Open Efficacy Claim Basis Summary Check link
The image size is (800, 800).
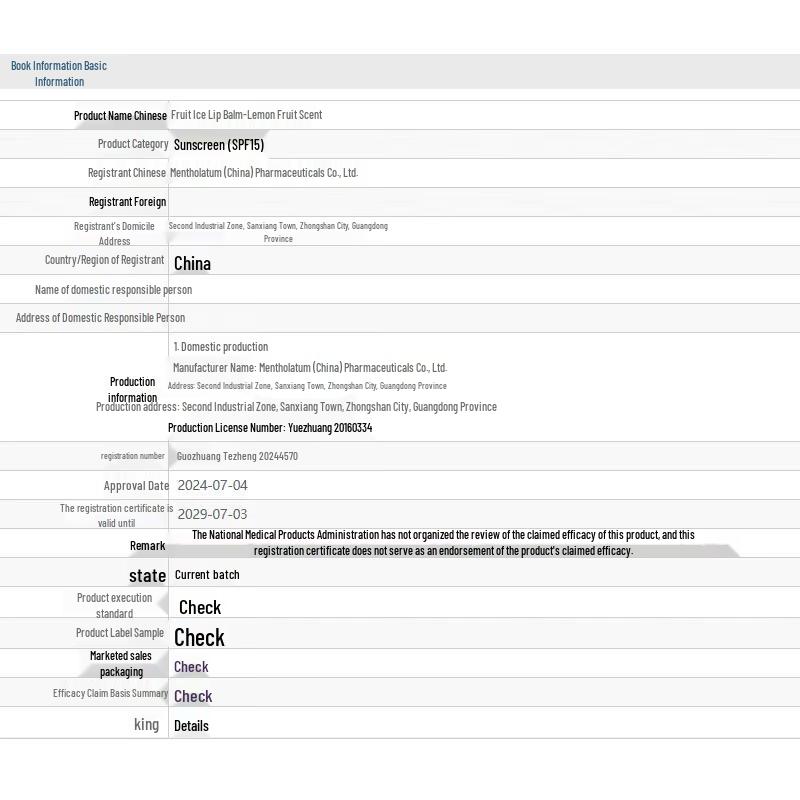[x=193, y=696]
